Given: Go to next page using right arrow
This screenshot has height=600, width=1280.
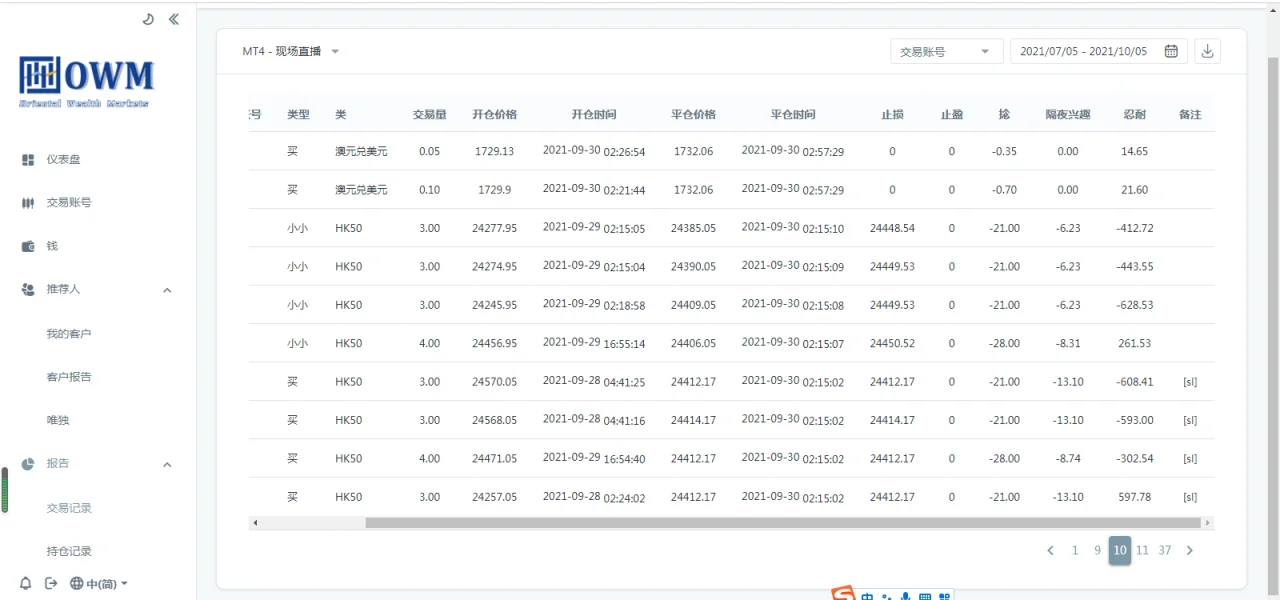Looking at the screenshot, I should pos(1189,550).
